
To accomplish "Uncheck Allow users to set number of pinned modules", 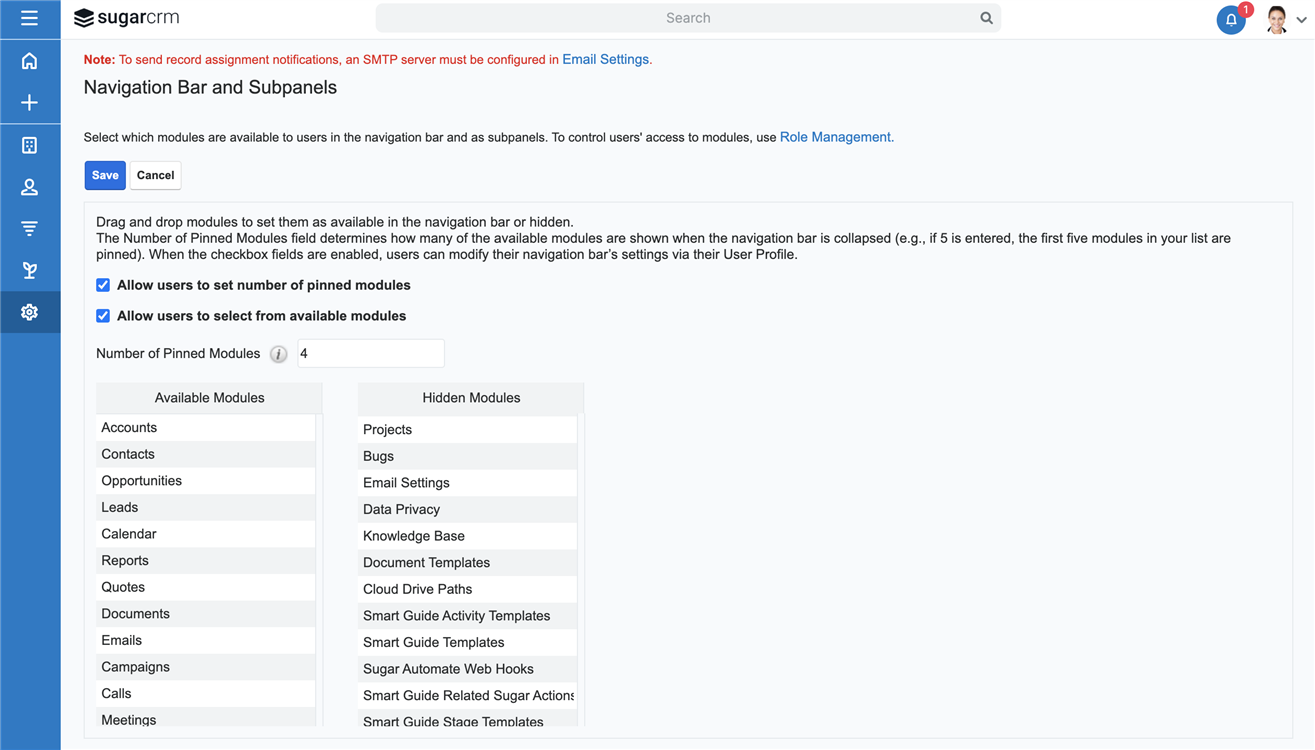I will point(103,285).
